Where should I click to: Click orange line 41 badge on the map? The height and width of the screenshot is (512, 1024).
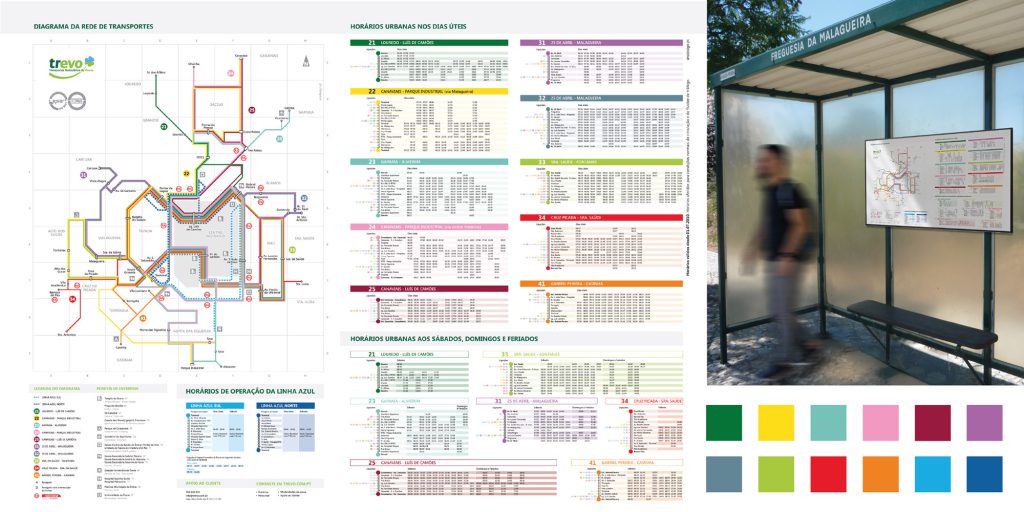pyautogui.click(x=143, y=318)
